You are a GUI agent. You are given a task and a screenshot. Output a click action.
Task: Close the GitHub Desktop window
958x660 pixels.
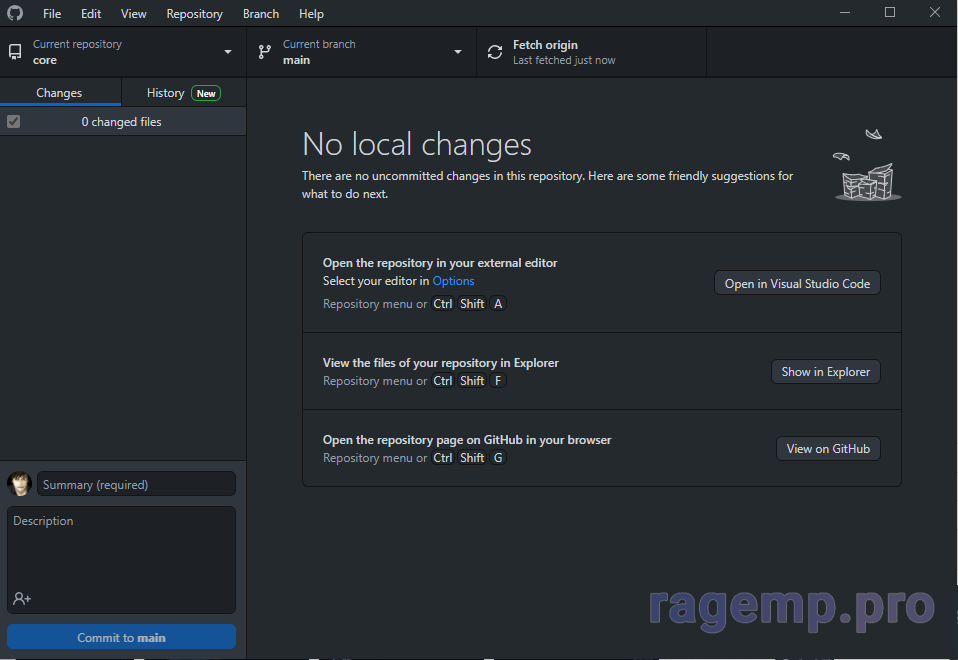click(x=935, y=12)
